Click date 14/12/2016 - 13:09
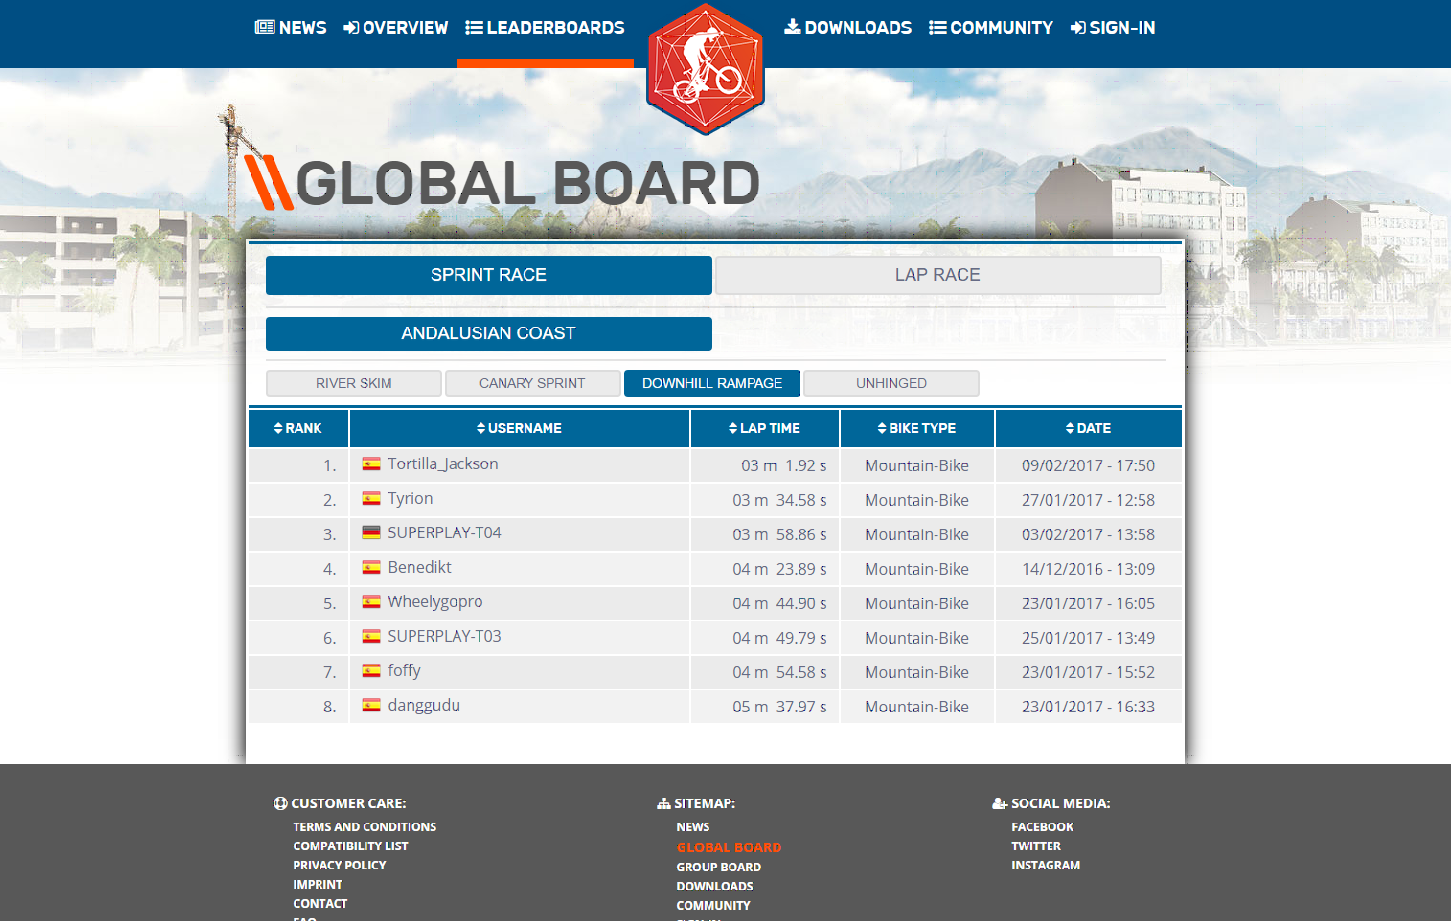 point(1088,569)
